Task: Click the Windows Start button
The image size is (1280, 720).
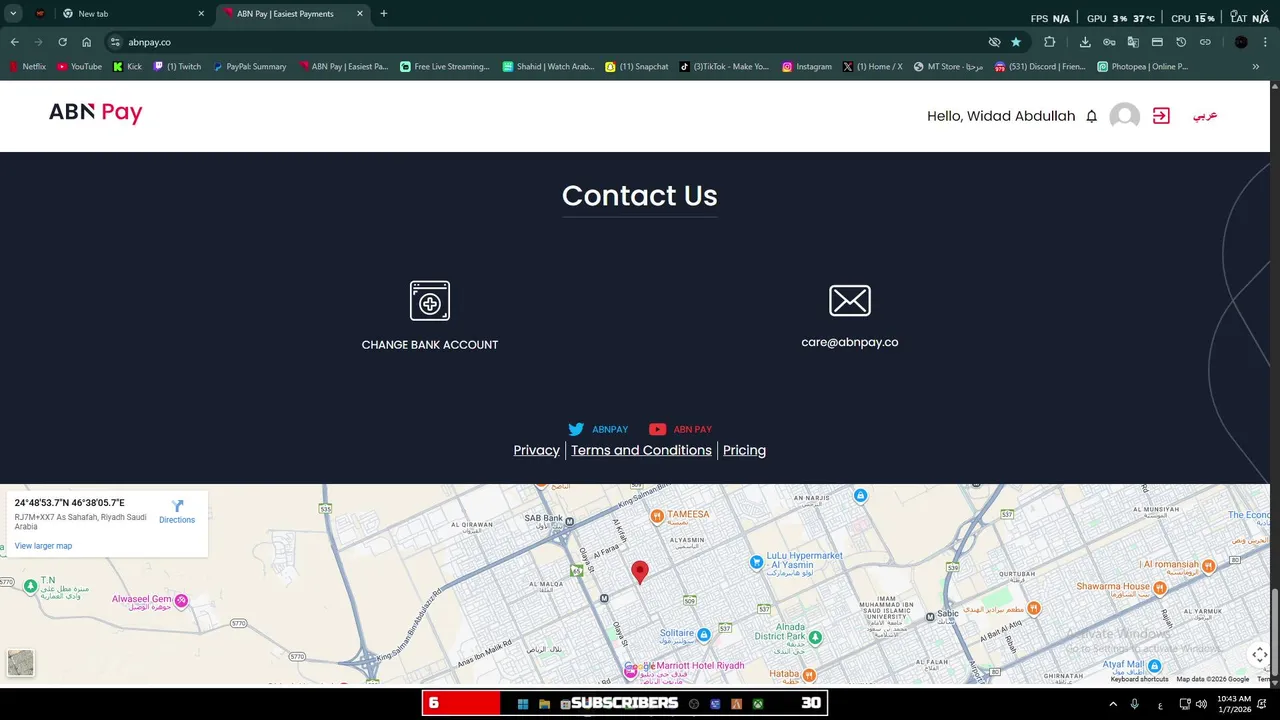Action: 522,703
